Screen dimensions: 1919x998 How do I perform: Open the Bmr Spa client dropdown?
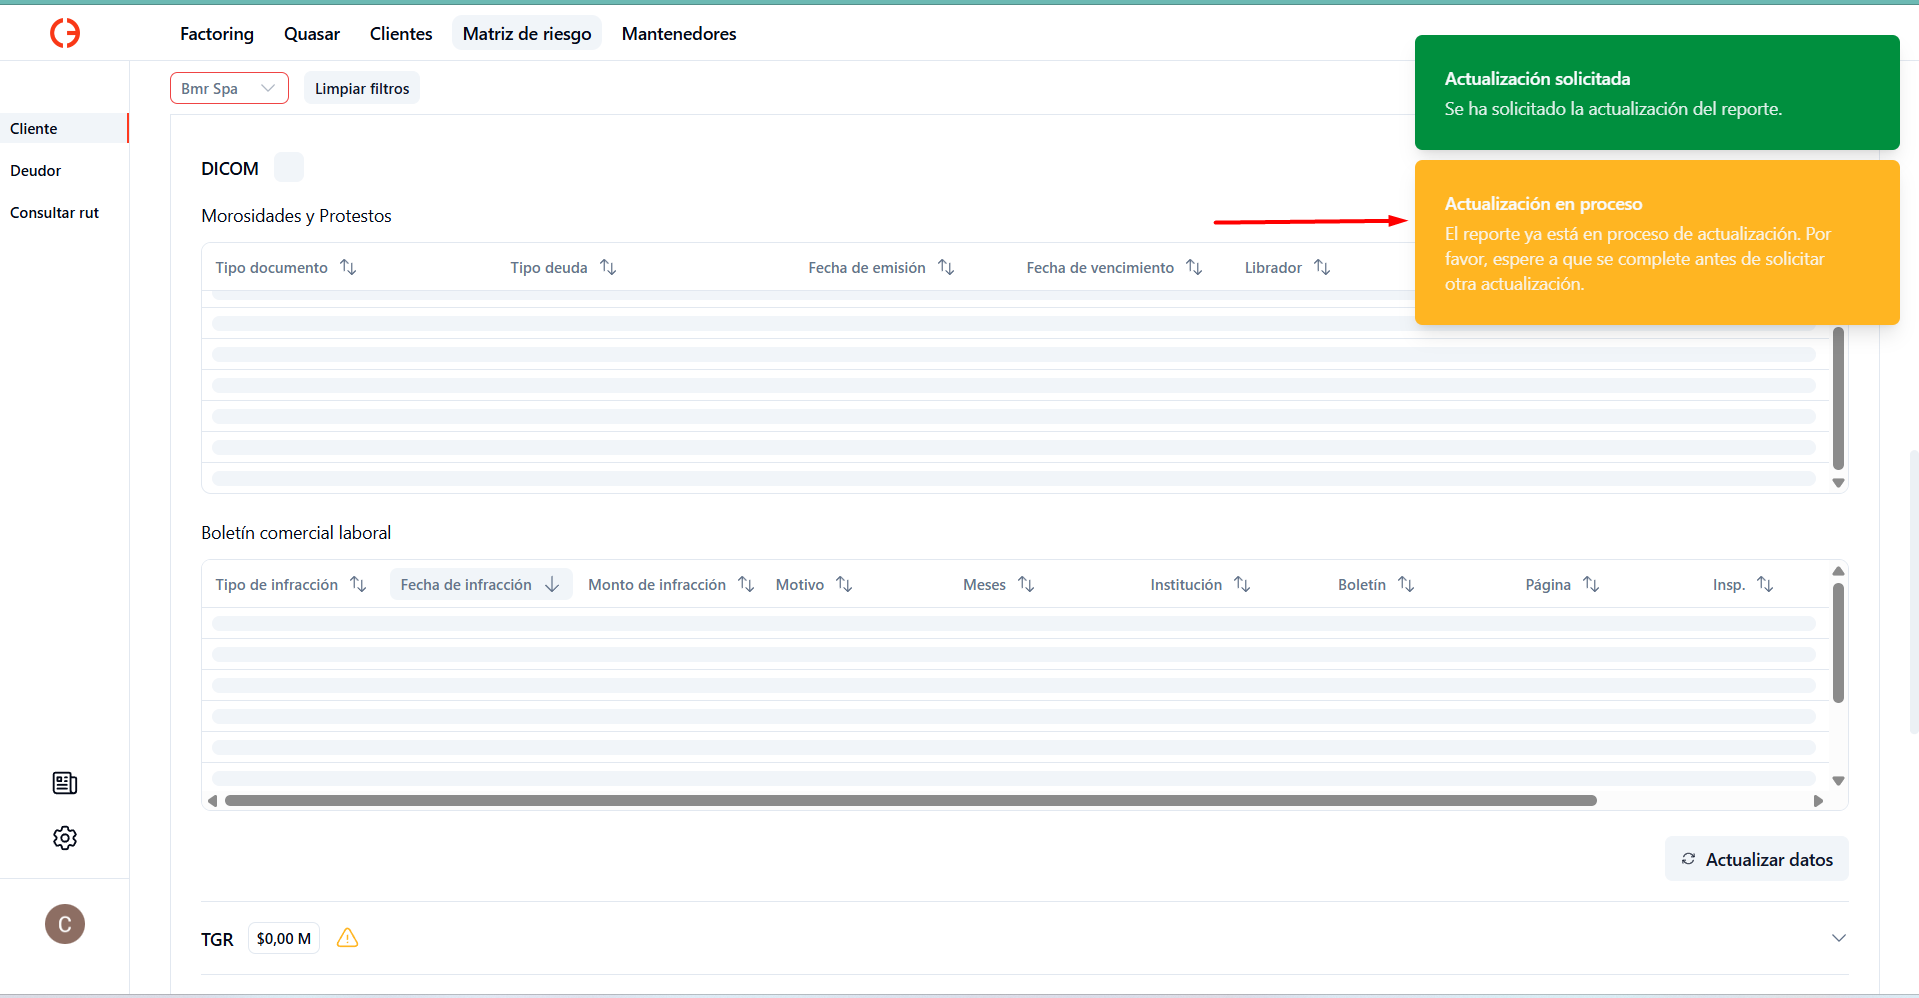tap(229, 88)
